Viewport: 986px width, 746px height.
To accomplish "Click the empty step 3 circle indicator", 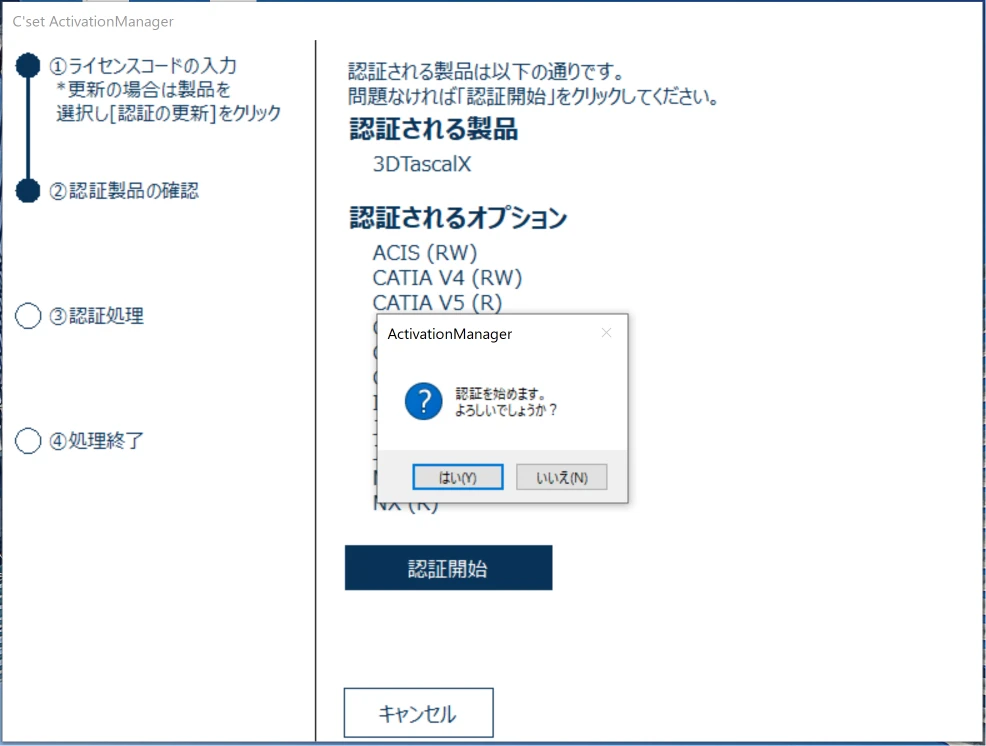I will 29,316.
